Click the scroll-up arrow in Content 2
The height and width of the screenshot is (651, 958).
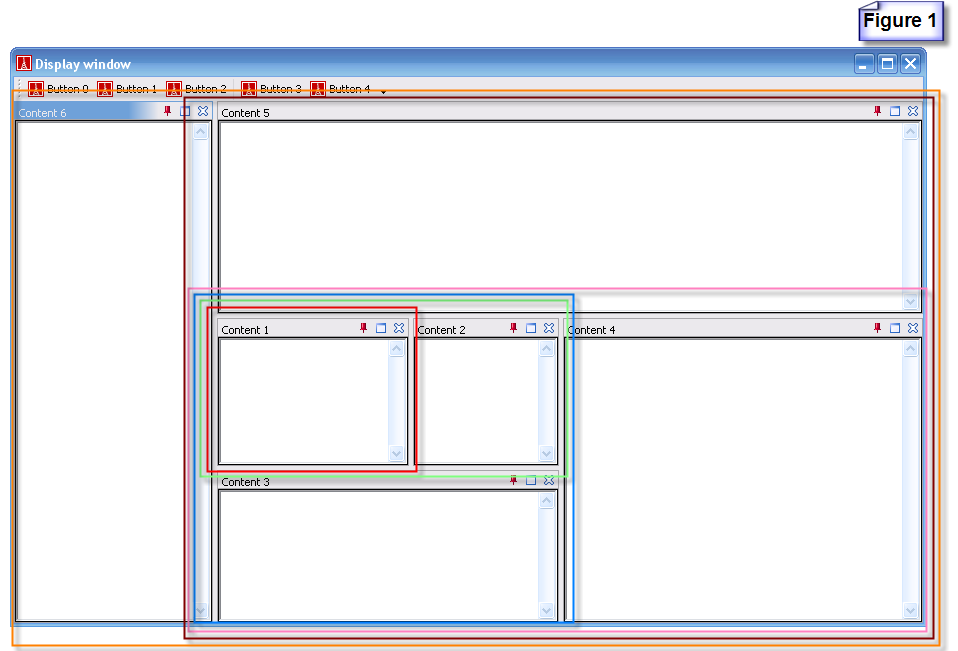[546, 349]
